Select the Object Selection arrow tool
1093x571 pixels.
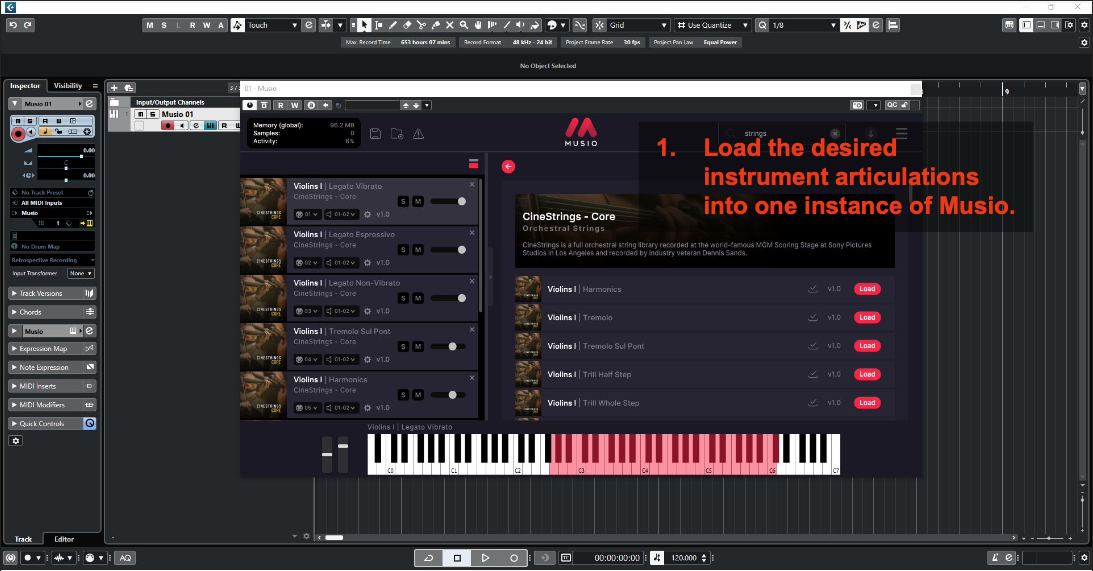click(365, 25)
